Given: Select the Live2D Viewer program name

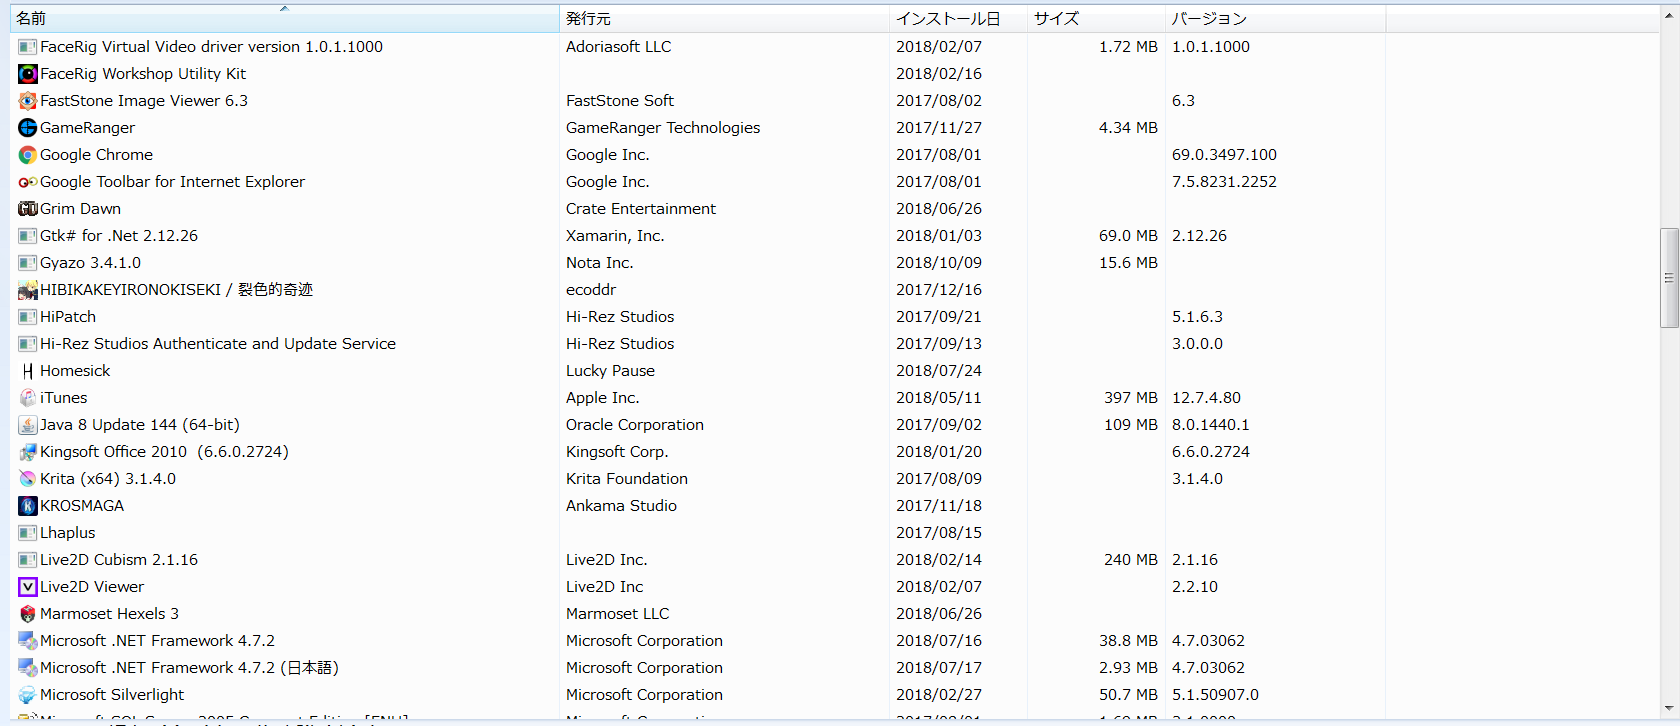Looking at the screenshot, I should (x=92, y=587).
